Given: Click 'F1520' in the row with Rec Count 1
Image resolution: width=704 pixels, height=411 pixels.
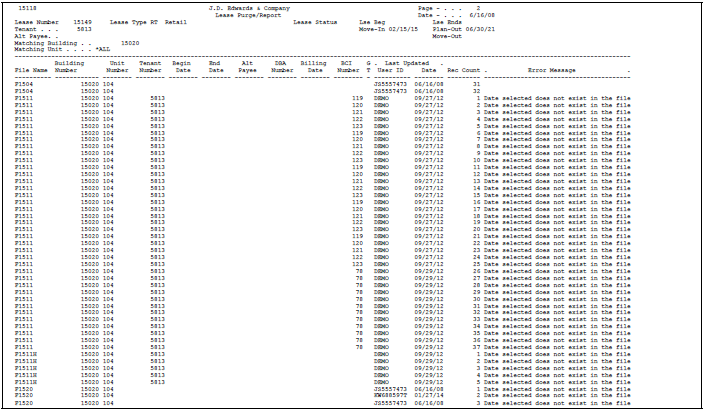Looking at the screenshot, I should click(x=24, y=389).
